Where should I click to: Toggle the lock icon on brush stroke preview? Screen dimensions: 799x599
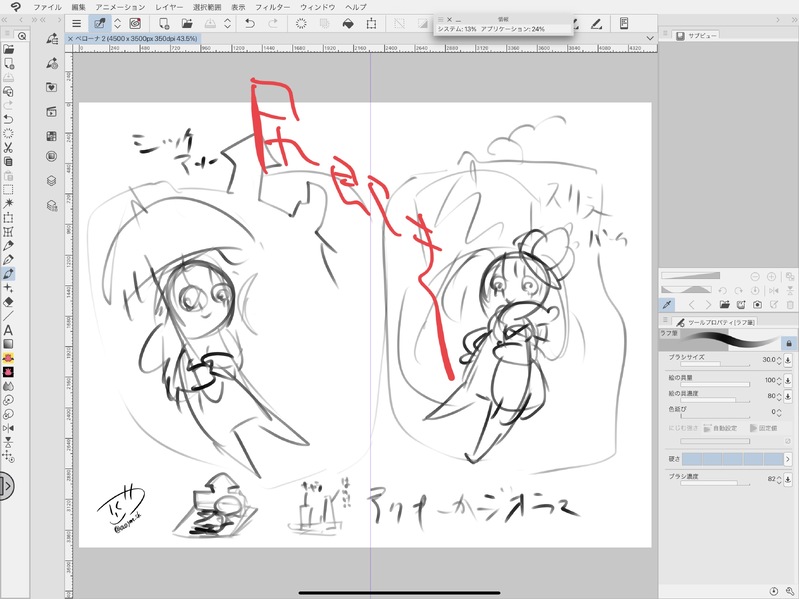pyautogui.click(x=789, y=343)
